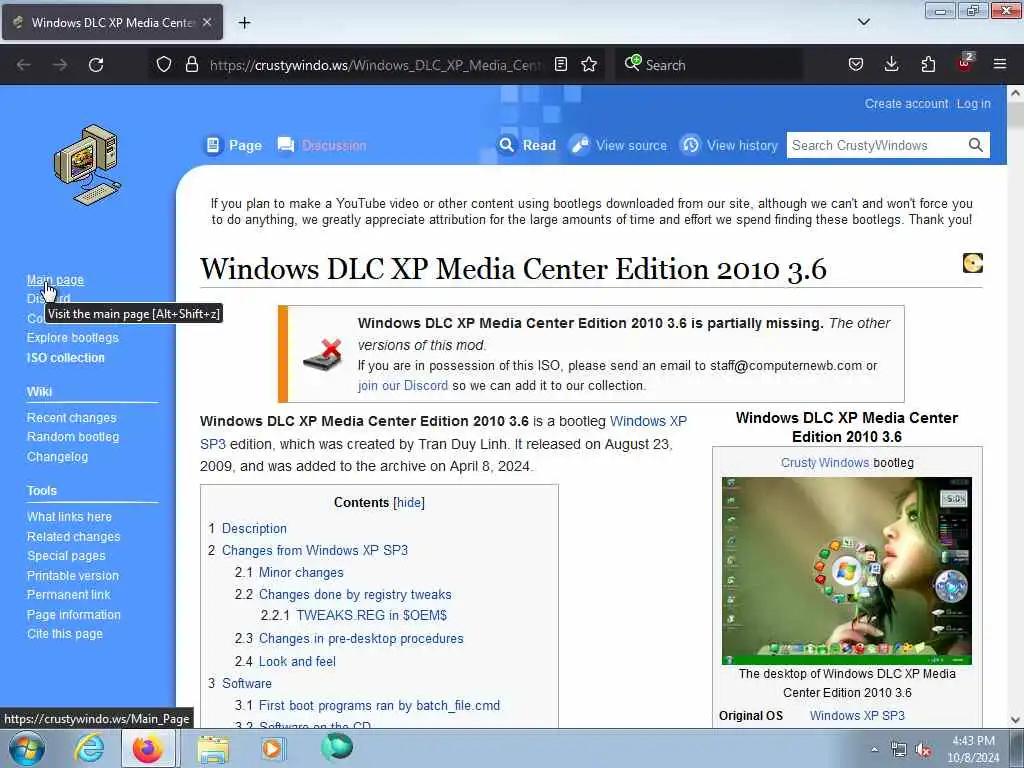Open the Firefox hamburger menu
Viewport: 1024px width, 768px height.
tap(1000, 64)
